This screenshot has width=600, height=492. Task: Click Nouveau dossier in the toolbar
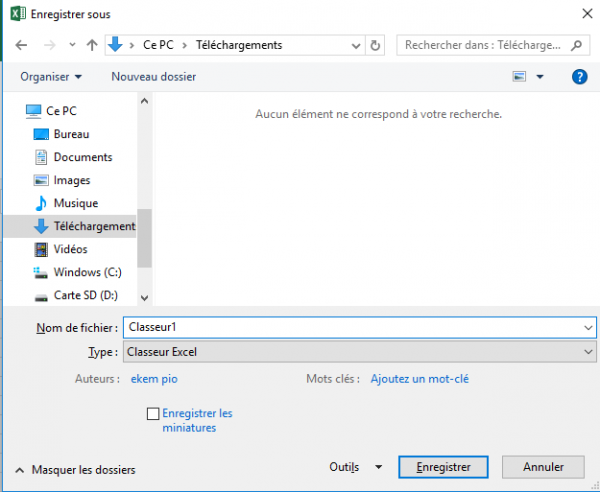click(153, 76)
